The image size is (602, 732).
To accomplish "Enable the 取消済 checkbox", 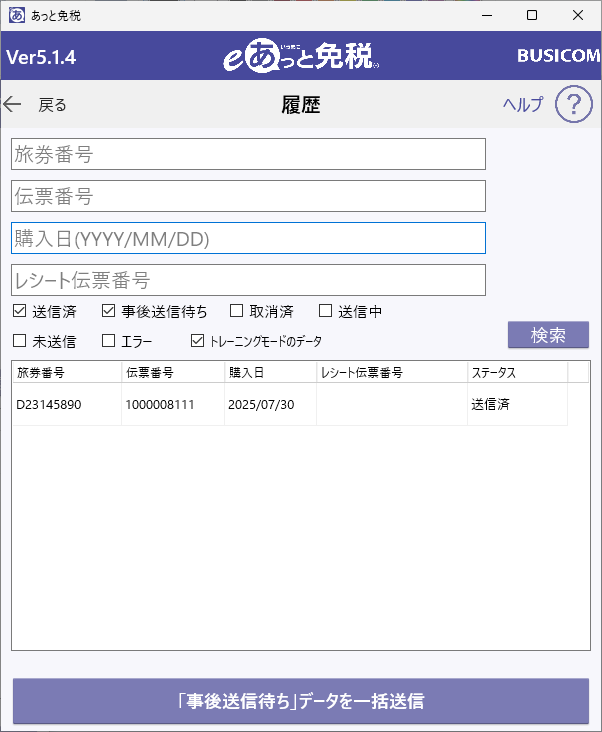I will pyautogui.click(x=237, y=310).
